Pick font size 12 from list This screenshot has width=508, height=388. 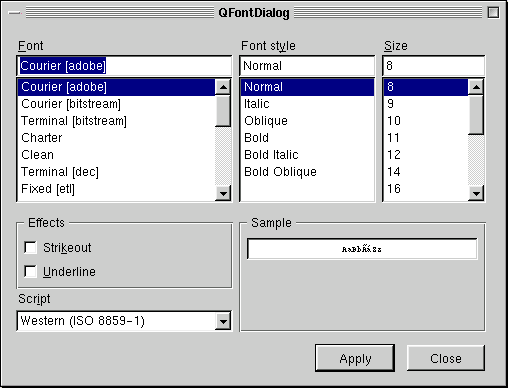[x=426, y=155]
